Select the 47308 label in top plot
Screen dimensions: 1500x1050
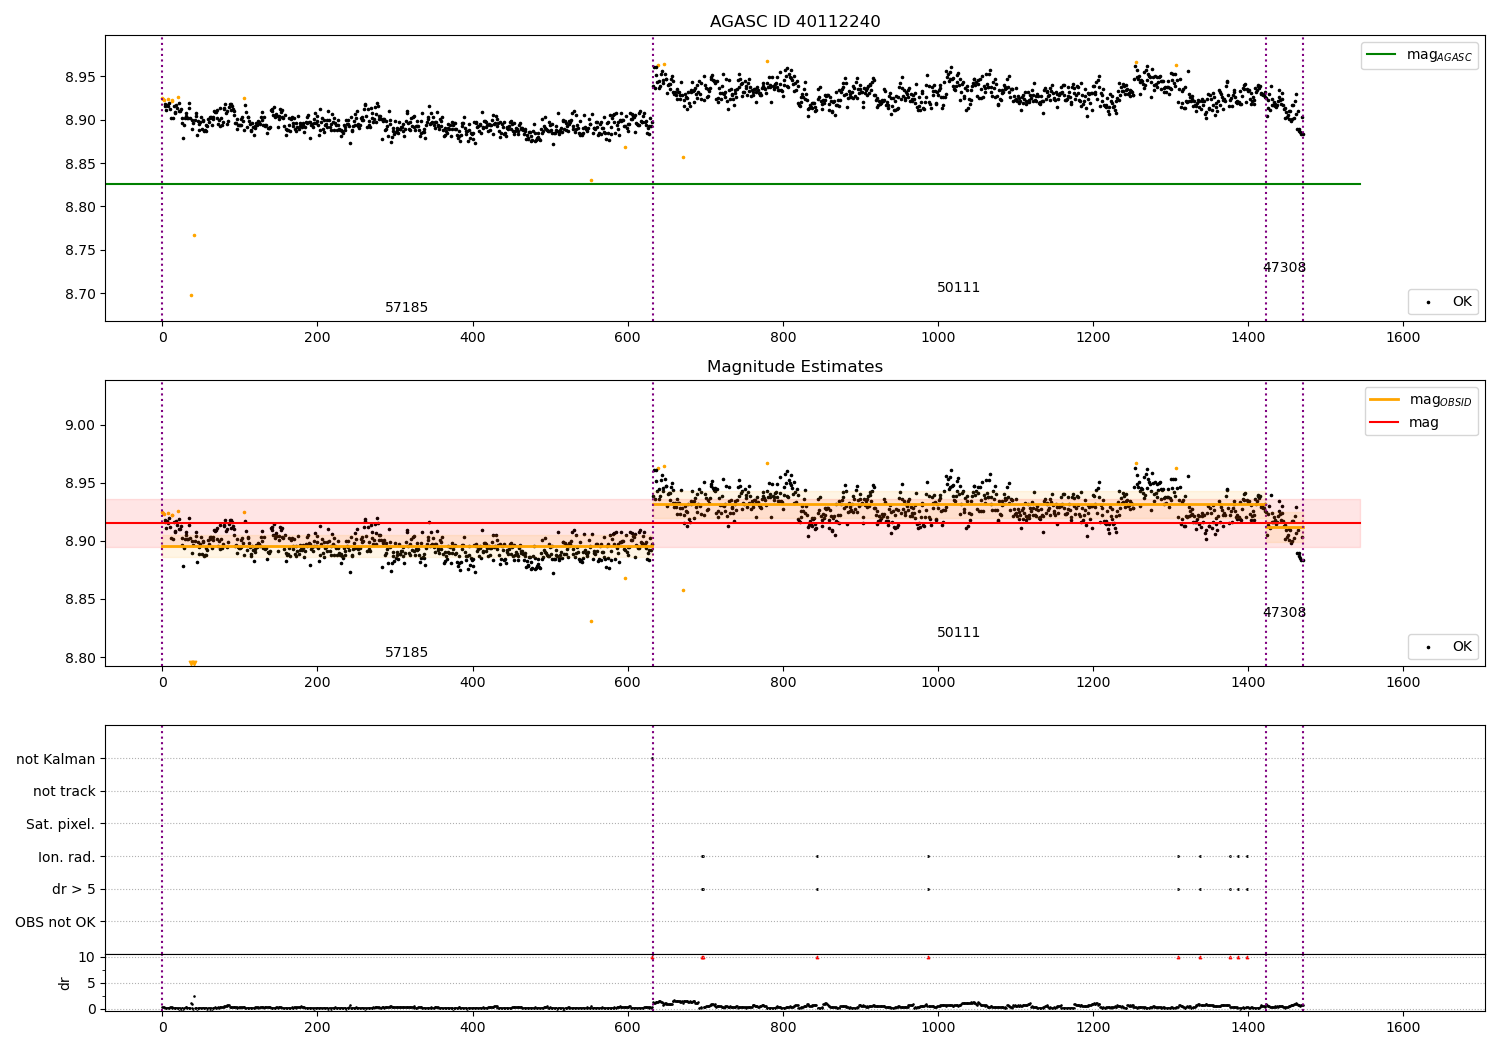(x=1284, y=268)
